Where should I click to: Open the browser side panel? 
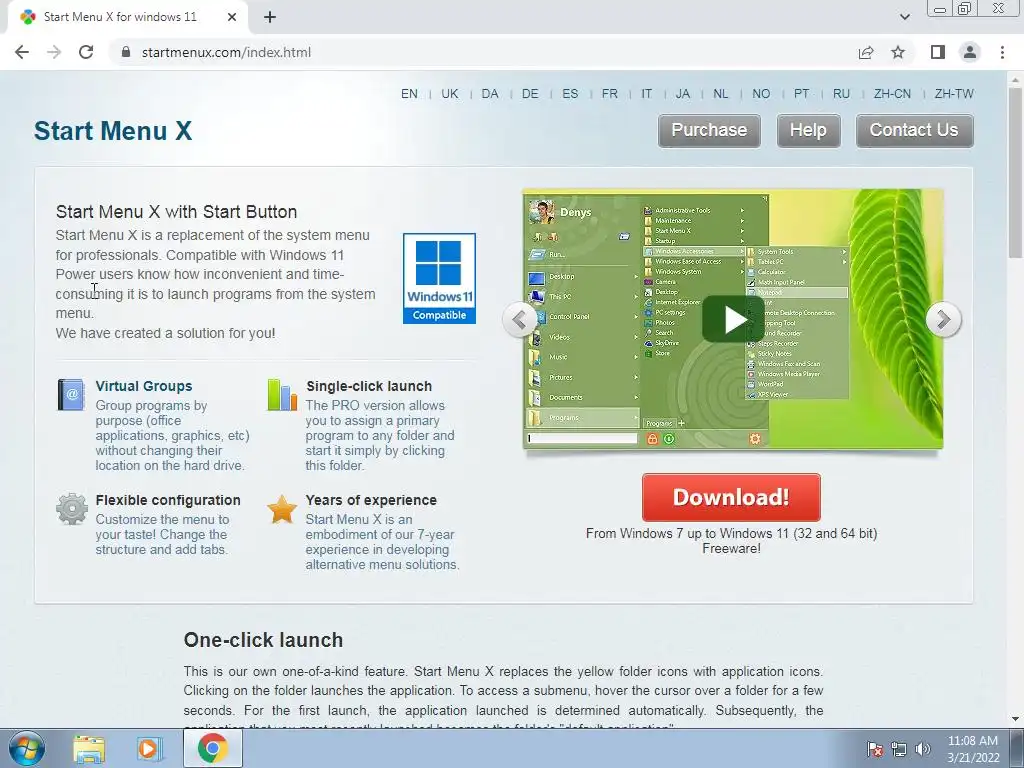click(938, 52)
